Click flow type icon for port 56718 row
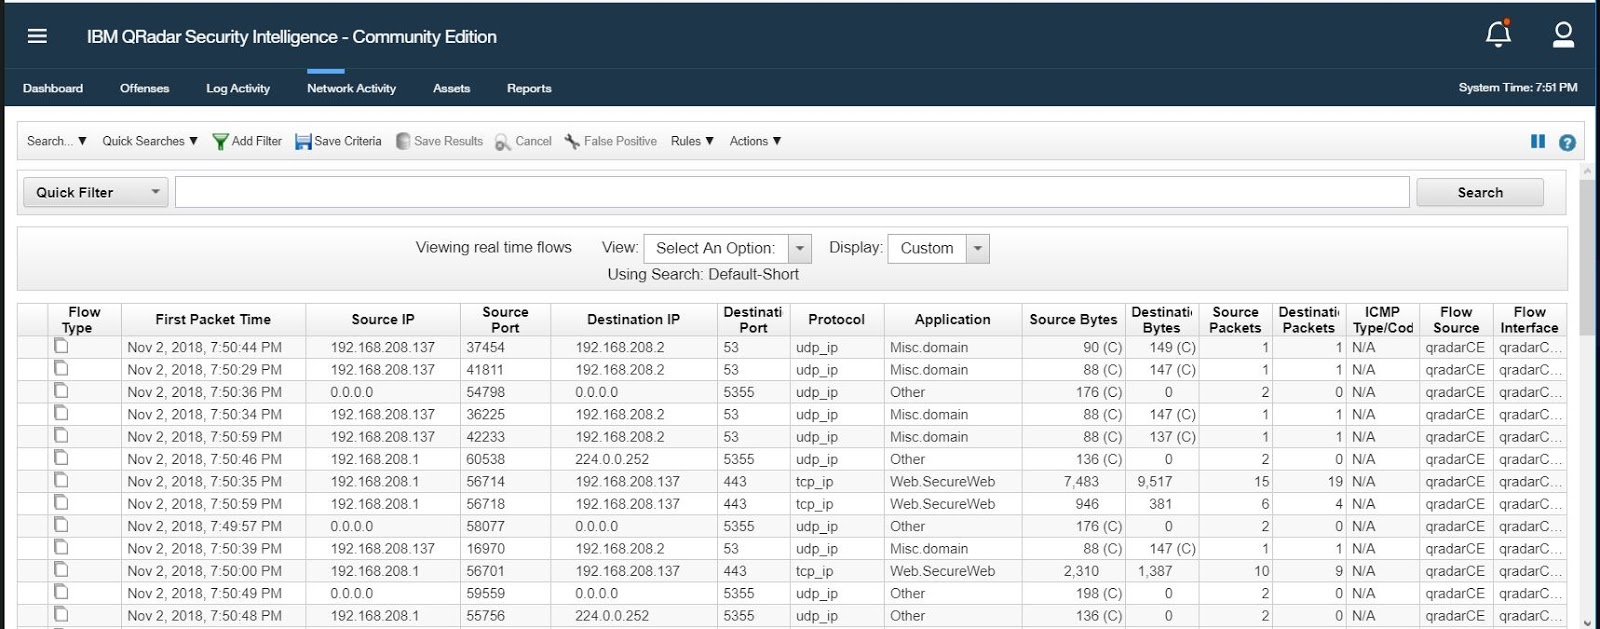This screenshot has width=1600, height=629. point(61,502)
